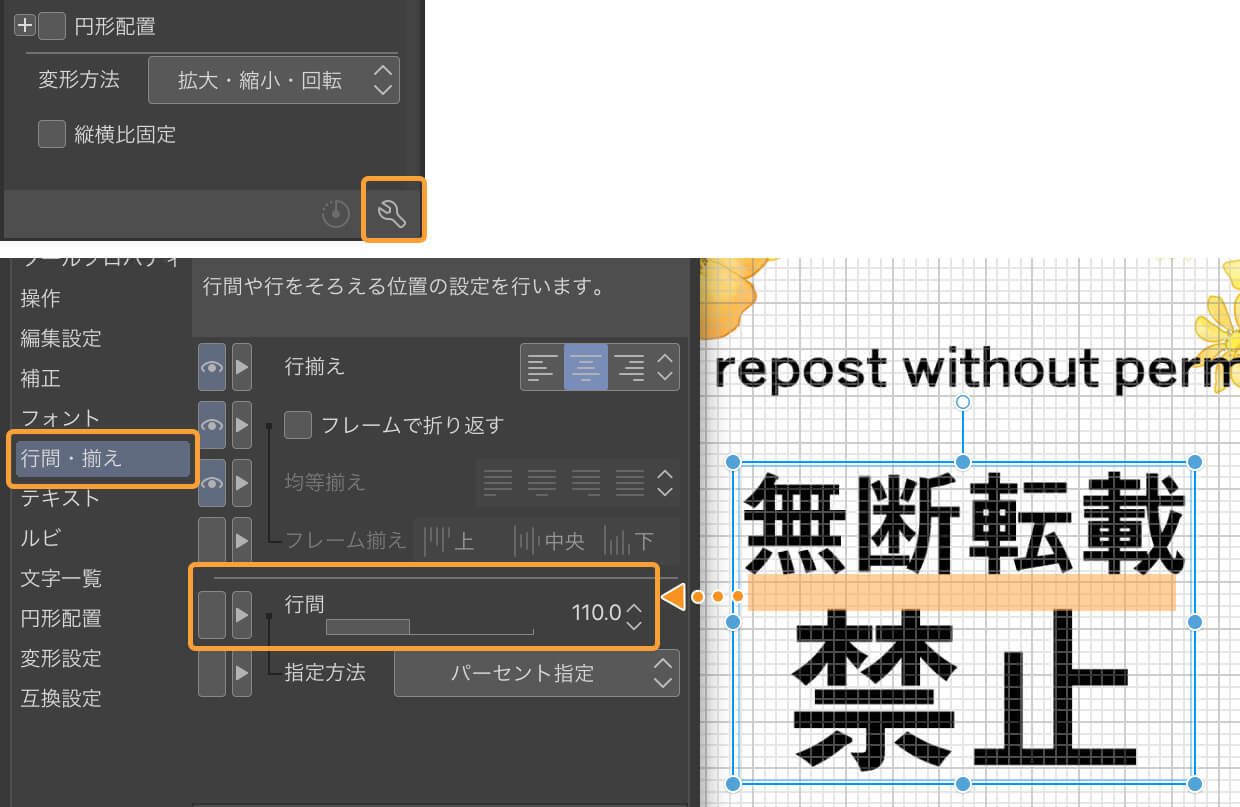The image size is (1240, 807).
Task: Select the right-align icon for 行揃え
Action: (628, 366)
